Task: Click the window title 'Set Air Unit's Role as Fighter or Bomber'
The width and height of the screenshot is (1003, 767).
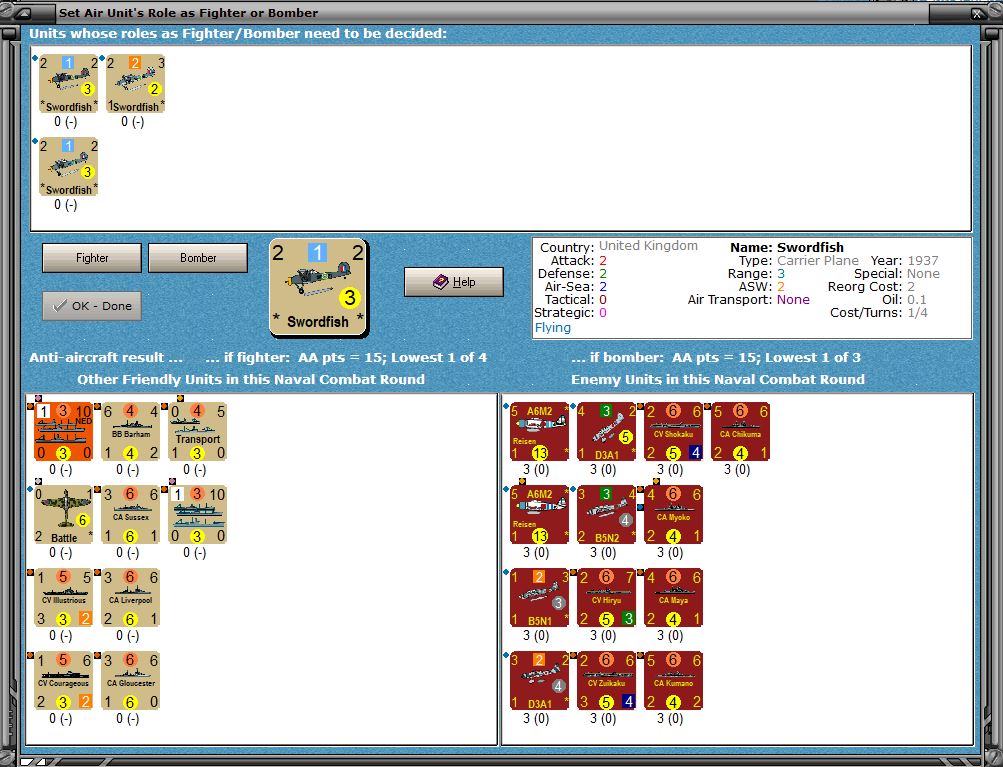Action: coord(189,13)
